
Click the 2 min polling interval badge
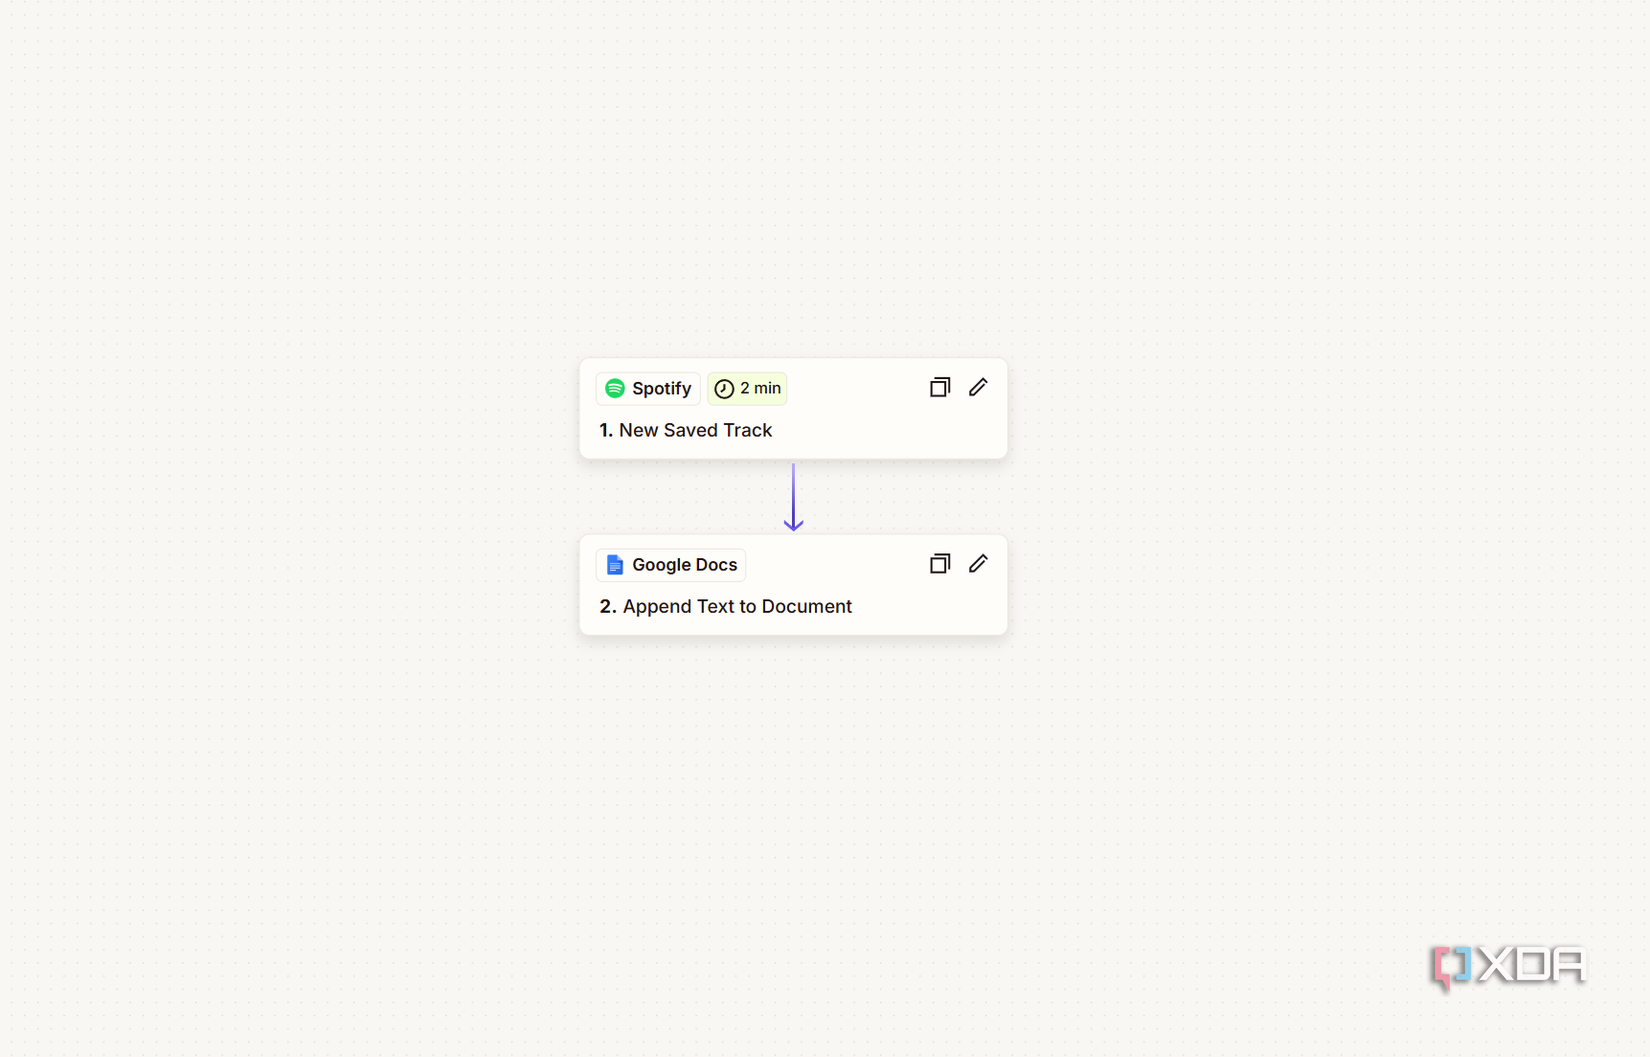coord(747,388)
